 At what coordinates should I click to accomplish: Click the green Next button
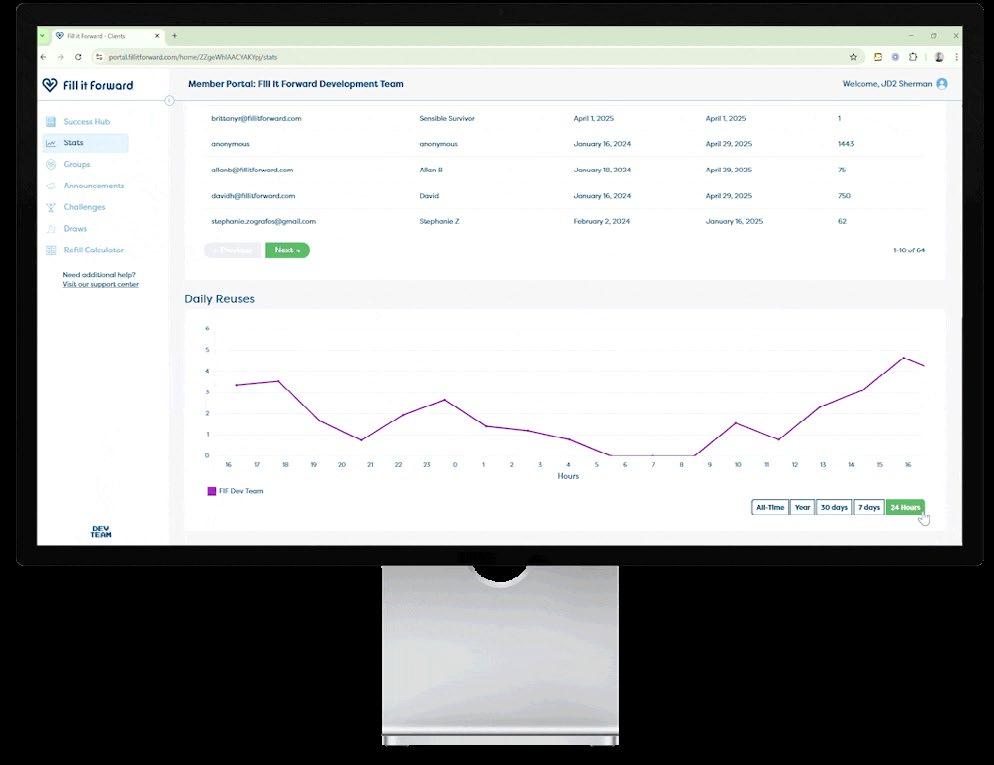pyautogui.click(x=287, y=250)
